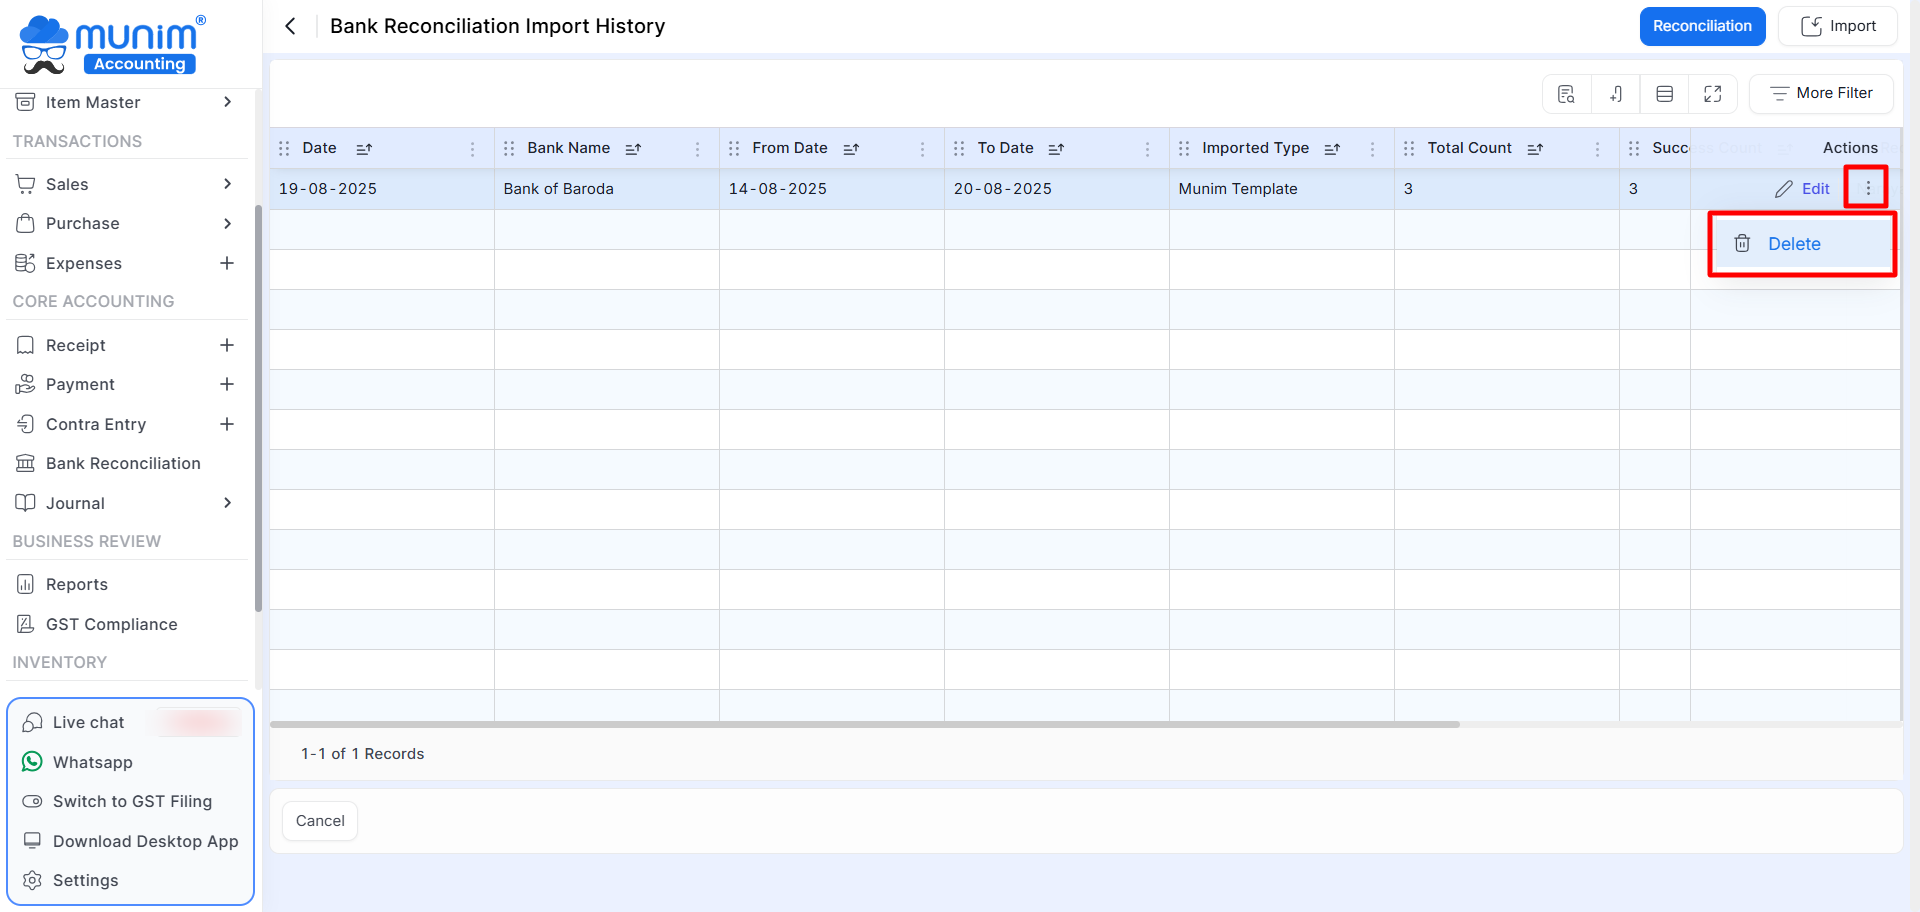Open fullscreen view of the table

point(1713,94)
